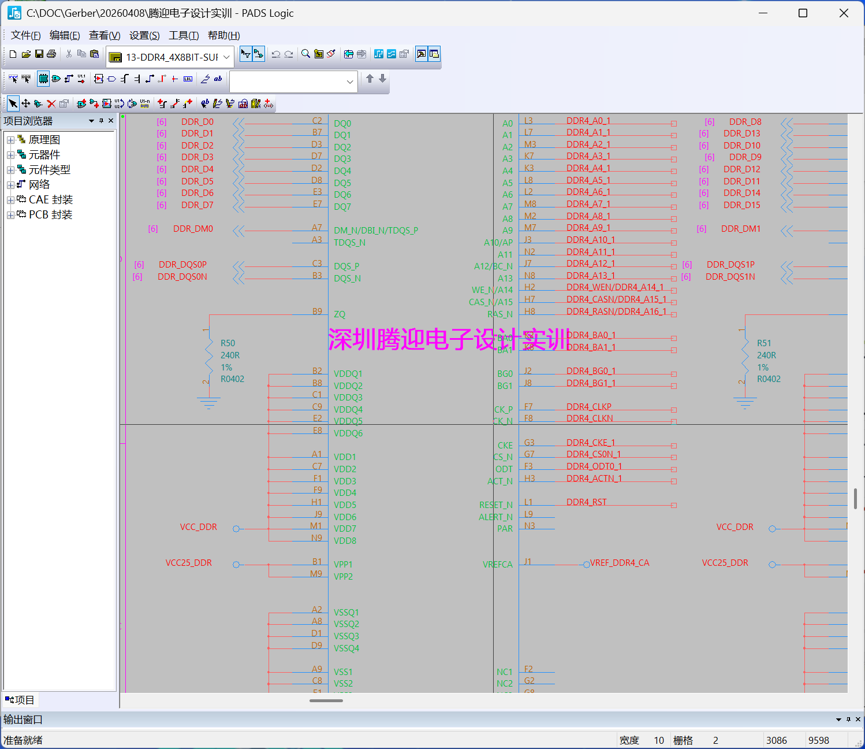The image size is (865, 749).
Task: Click the up arrow beside the filter box
Action: 370,79
